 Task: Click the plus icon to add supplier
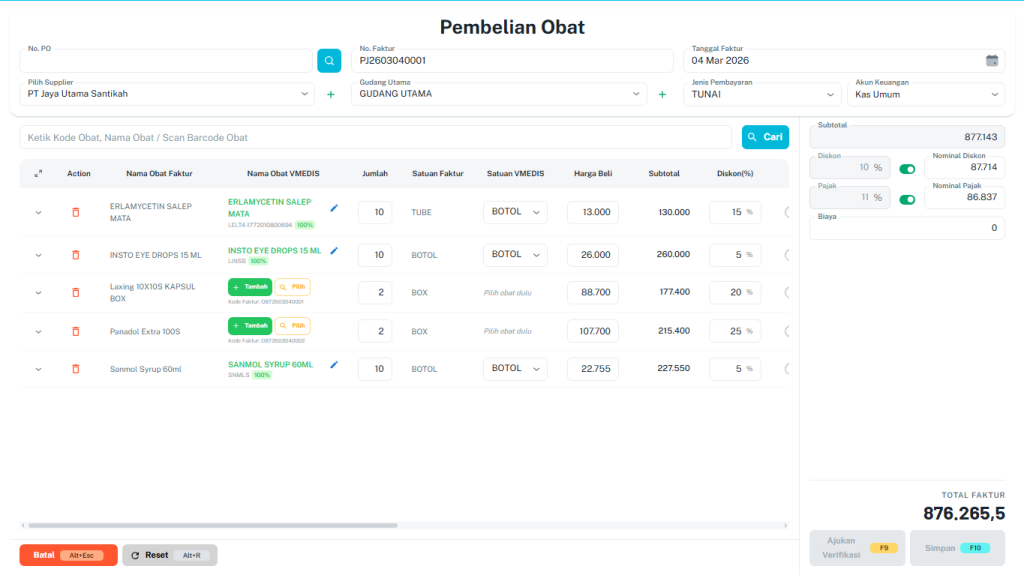coord(331,95)
